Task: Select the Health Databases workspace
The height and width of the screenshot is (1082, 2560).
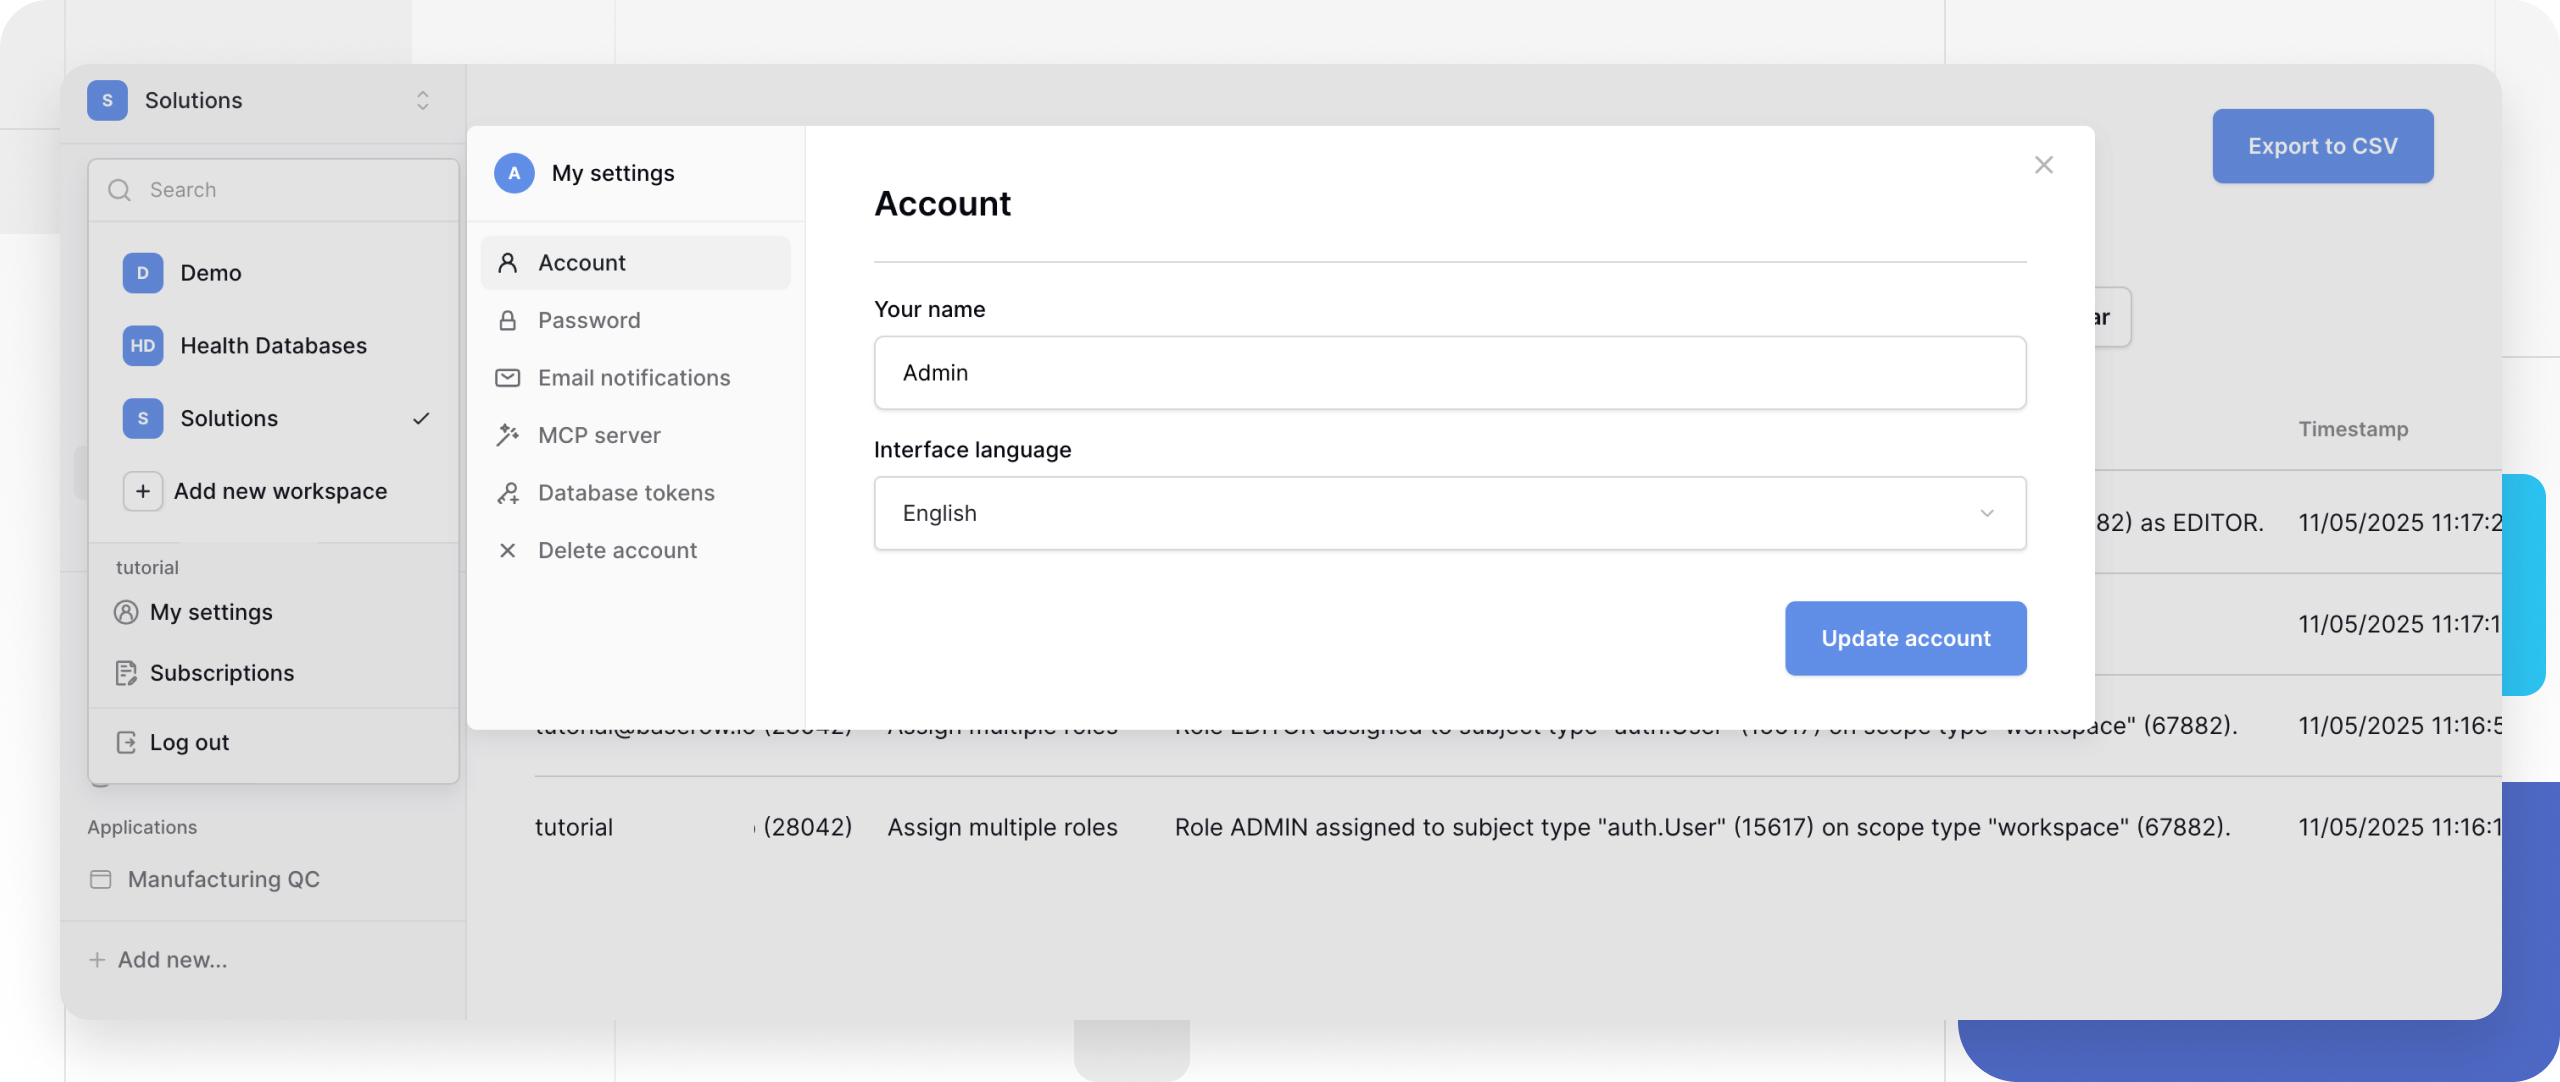Action: coord(273,345)
